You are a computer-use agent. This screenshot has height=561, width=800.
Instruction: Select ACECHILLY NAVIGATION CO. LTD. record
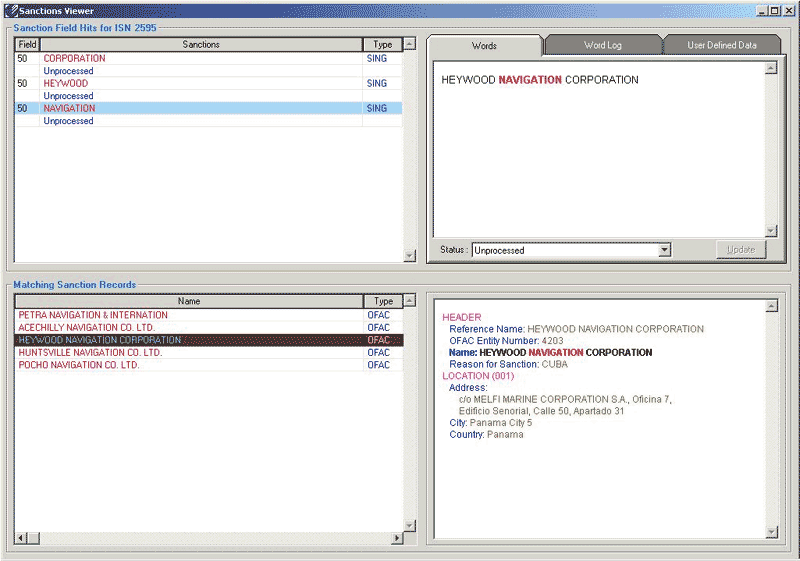(x=87, y=328)
